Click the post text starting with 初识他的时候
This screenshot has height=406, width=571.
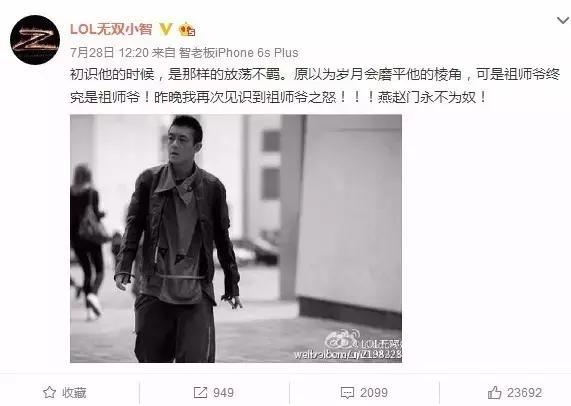coord(315,75)
